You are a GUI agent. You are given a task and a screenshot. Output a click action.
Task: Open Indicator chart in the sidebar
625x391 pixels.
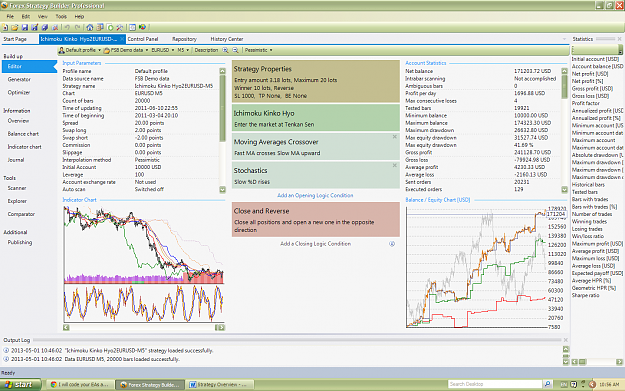[x=24, y=147]
